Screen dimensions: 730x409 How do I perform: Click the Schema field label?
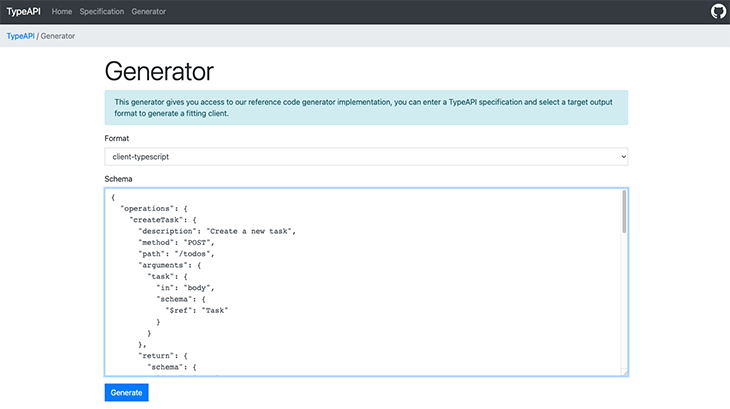click(120, 177)
